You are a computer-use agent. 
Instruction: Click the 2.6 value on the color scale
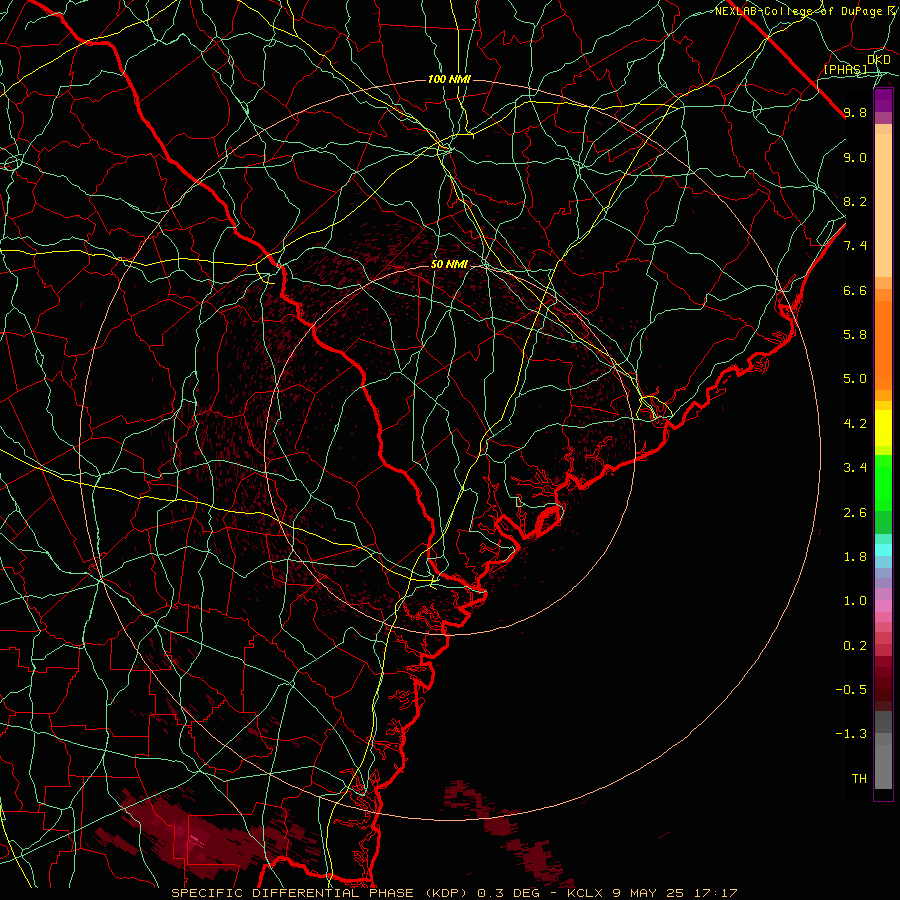coord(855,513)
